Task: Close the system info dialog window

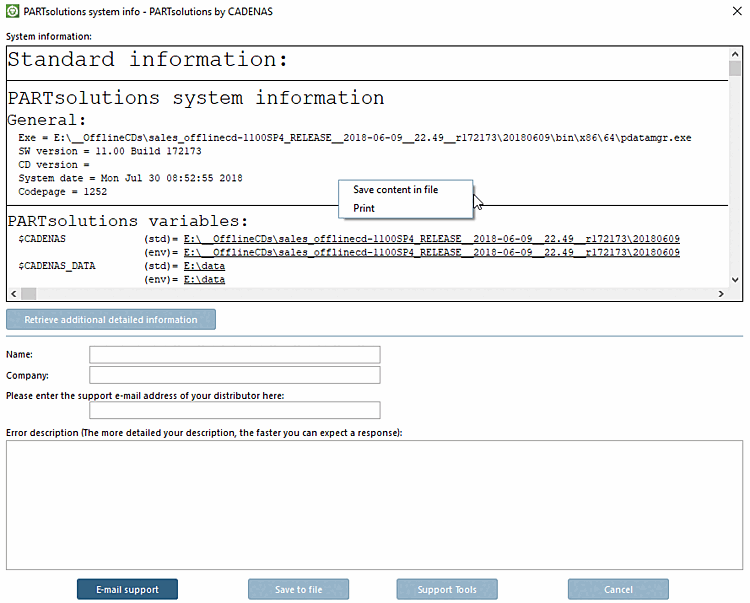Action: [x=737, y=11]
